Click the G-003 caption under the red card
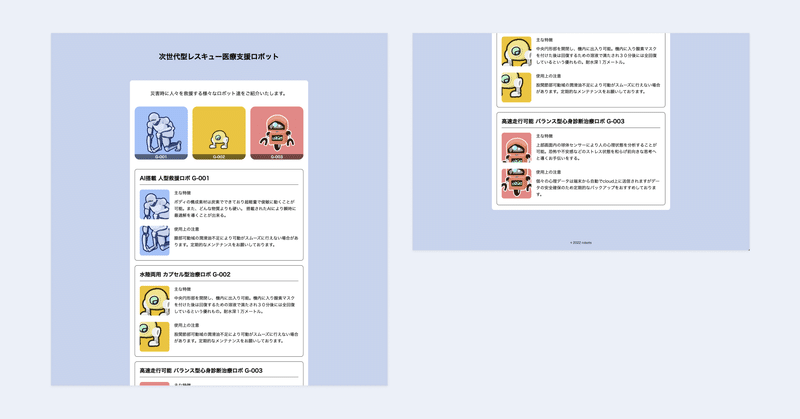The height and width of the screenshot is (419, 800). (277, 157)
